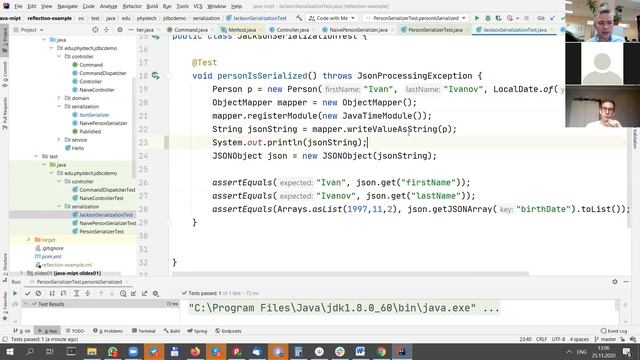The width and height of the screenshot is (640, 360).
Task: Switch to the NaivePersonSerializer.java editor tab
Action: tap(358, 30)
